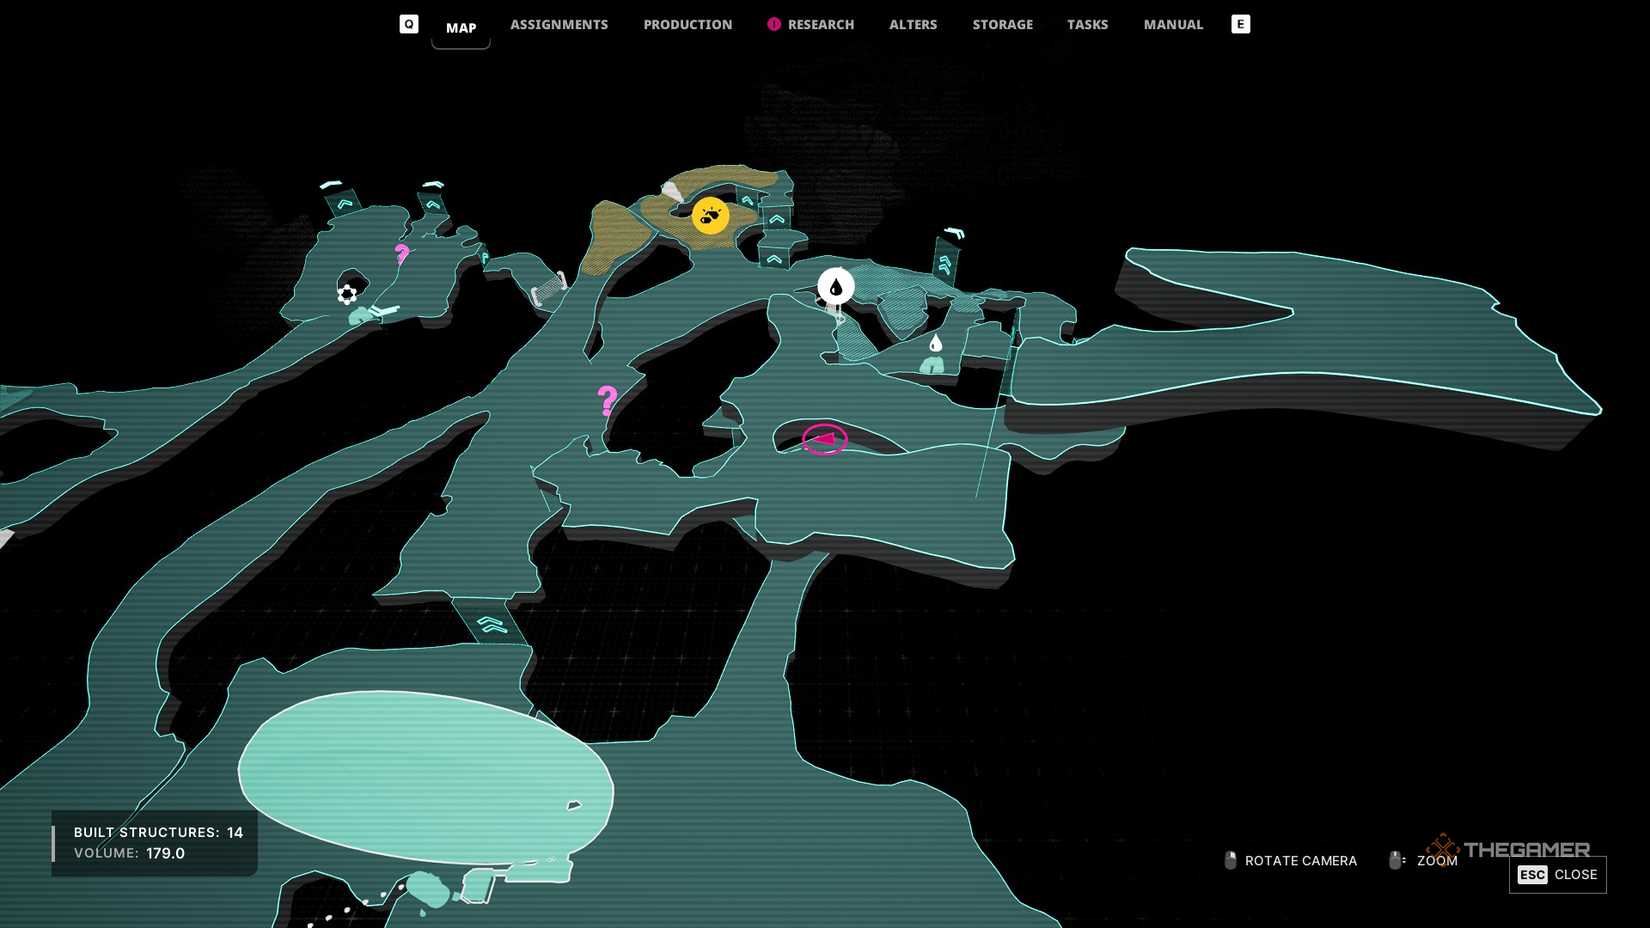Open the Research tab
This screenshot has height=928, width=1650.
pos(819,24)
